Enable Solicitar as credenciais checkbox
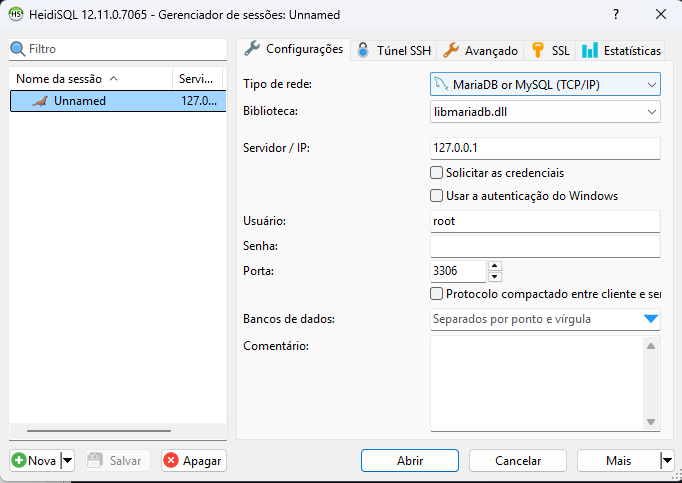The image size is (682, 483). 436,172
